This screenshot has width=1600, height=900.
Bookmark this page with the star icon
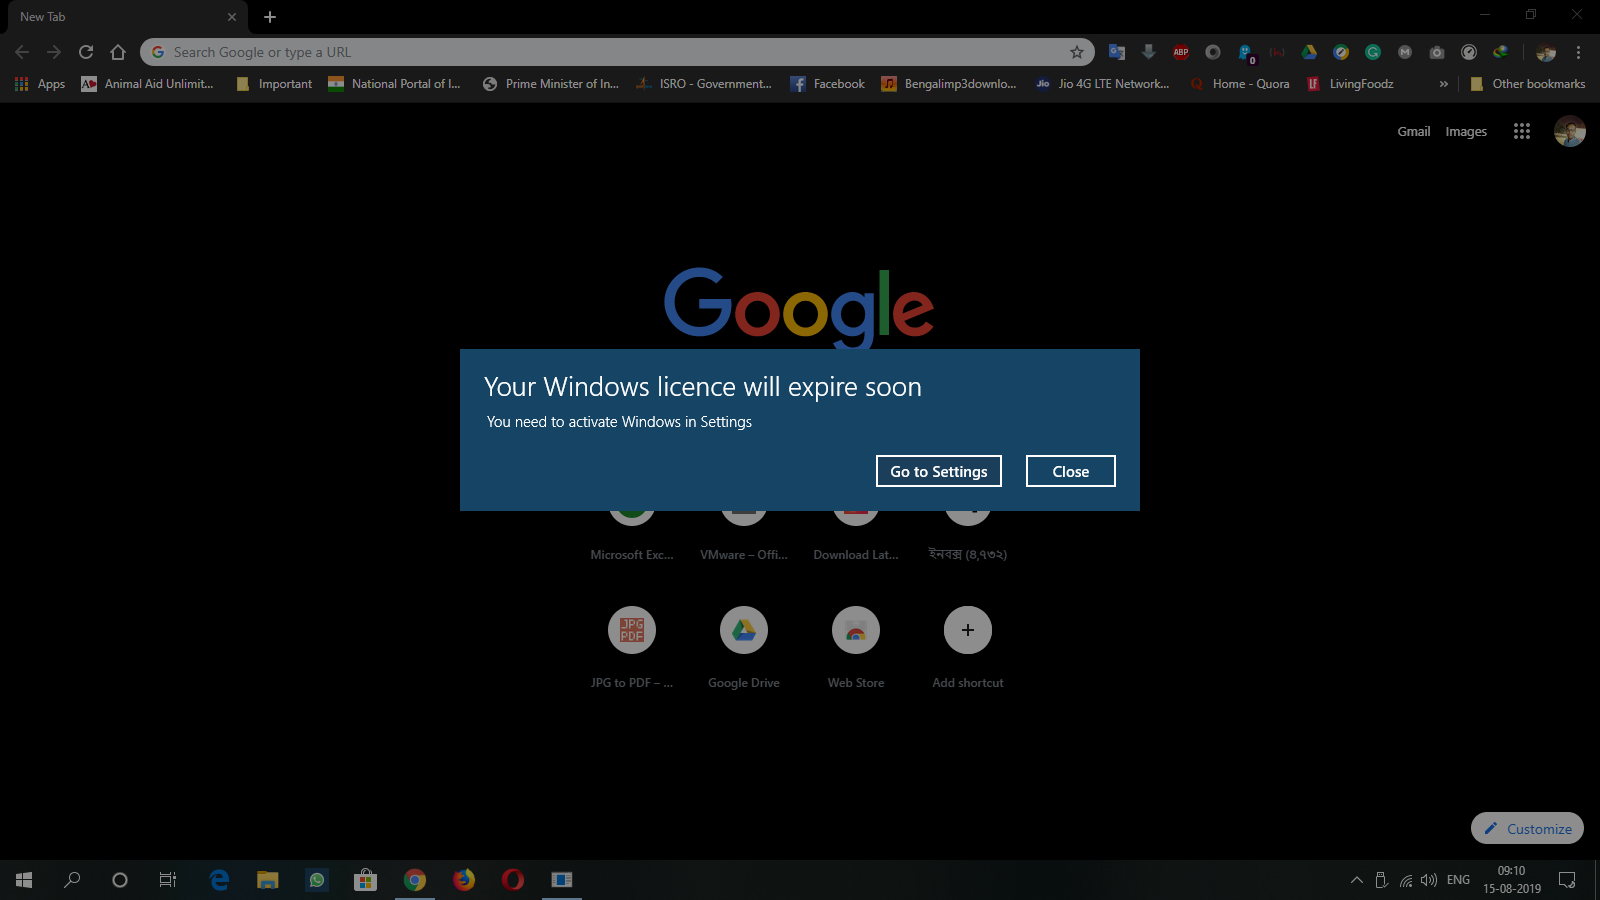[x=1077, y=52]
